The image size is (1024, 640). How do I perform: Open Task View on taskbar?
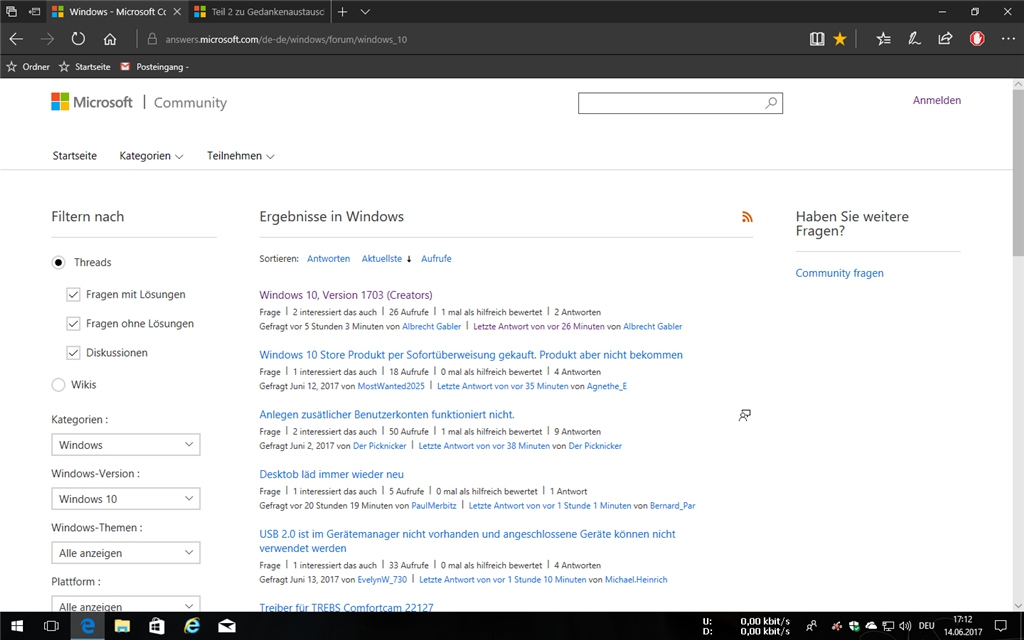pyautogui.click(x=51, y=626)
